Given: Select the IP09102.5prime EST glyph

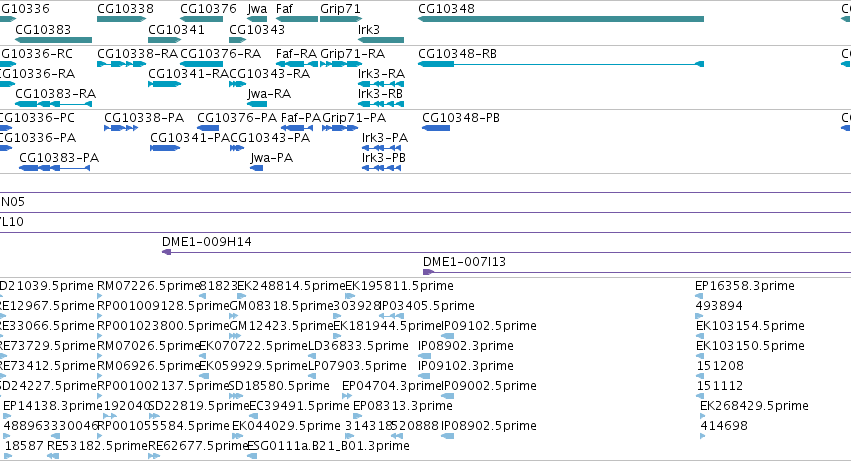Looking at the screenshot, I should pos(447,336).
